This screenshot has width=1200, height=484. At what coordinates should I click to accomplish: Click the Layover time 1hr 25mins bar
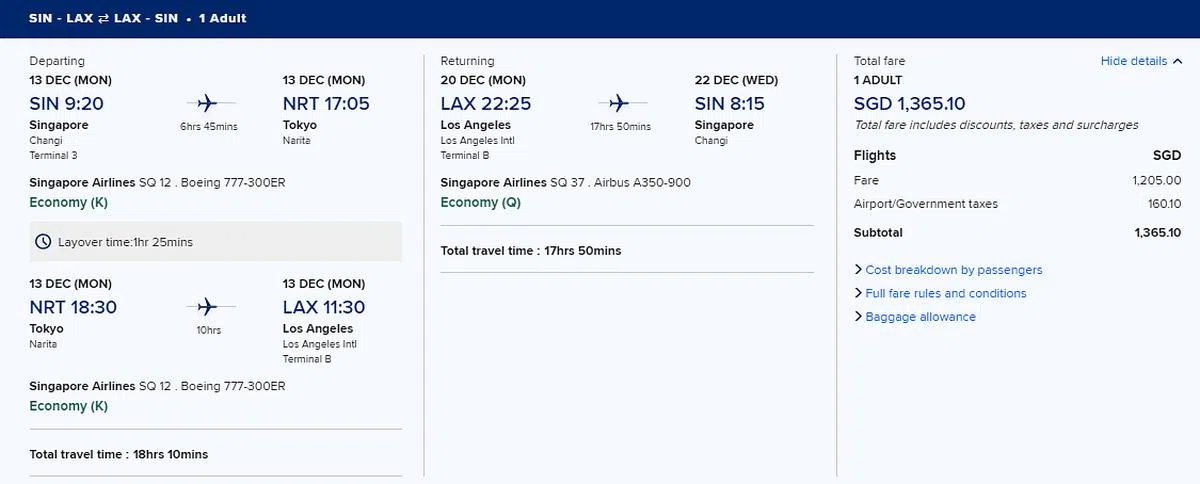click(x=215, y=242)
